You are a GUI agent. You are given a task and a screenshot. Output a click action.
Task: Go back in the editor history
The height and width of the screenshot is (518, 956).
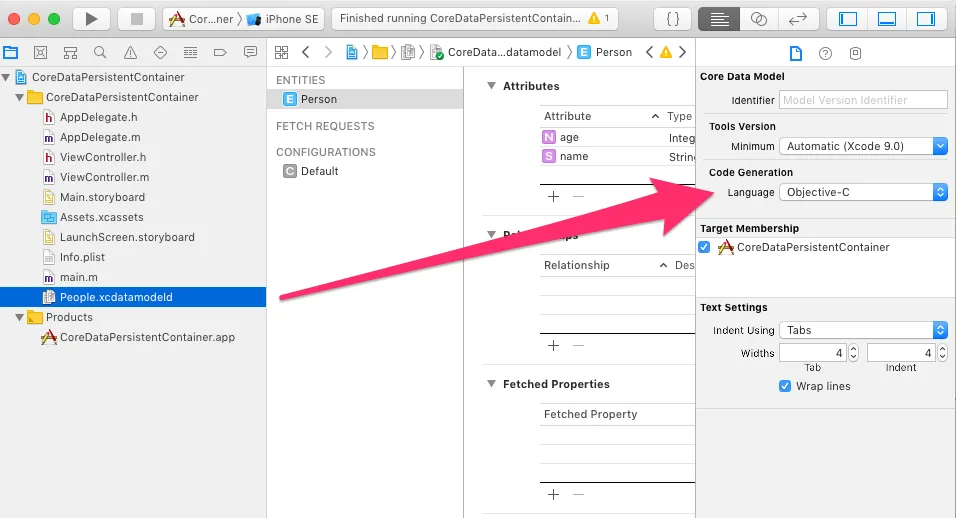[x=306, y=52]
